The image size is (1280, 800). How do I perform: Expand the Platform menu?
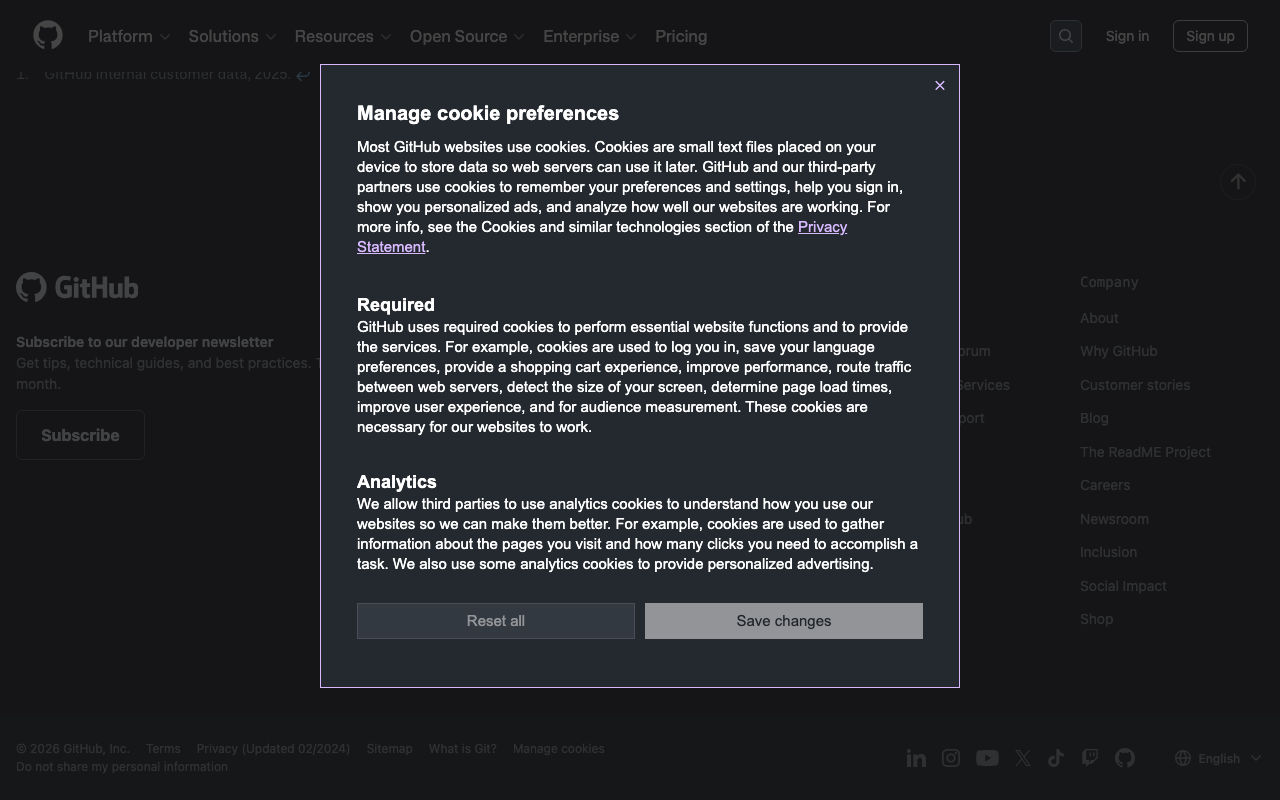coord(129,36)
